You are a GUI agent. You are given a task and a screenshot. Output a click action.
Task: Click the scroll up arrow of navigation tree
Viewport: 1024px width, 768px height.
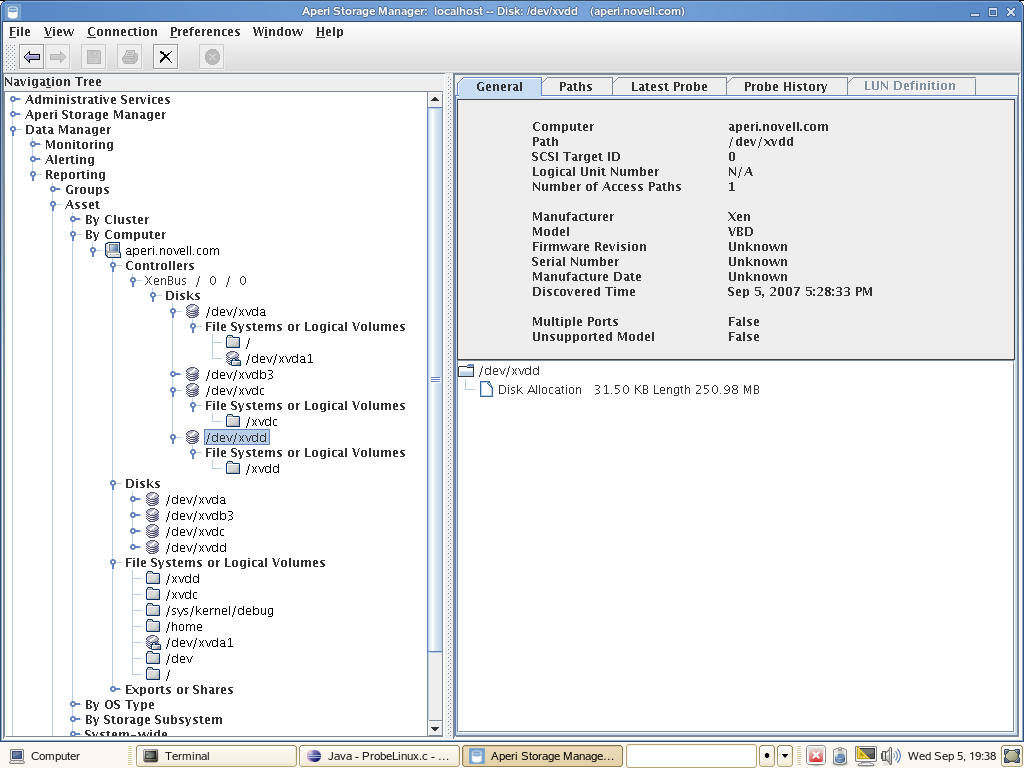click(435, 100)
